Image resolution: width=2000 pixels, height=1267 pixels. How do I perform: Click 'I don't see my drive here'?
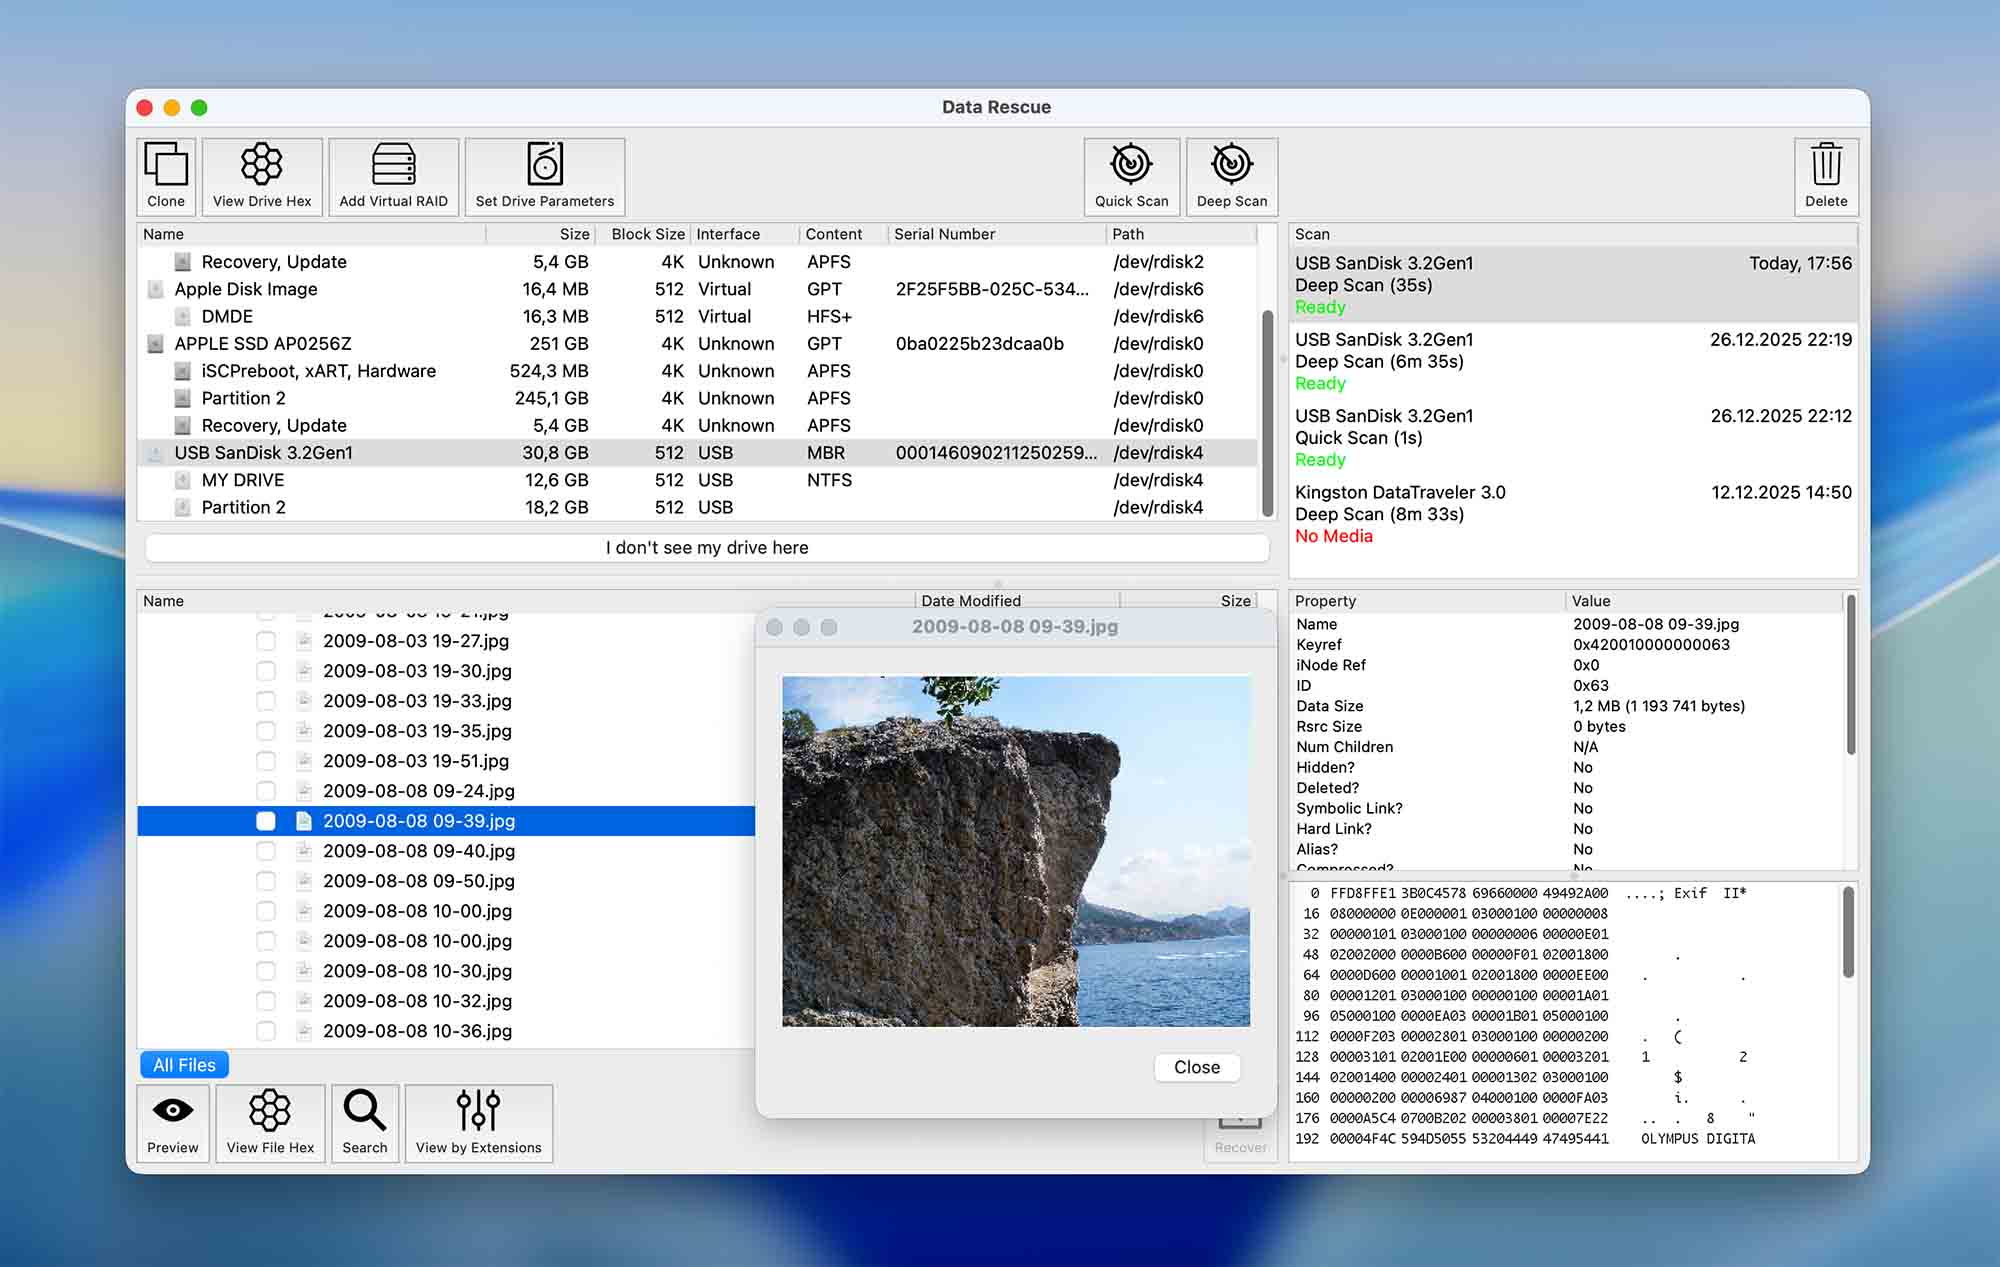tap(707, 548)
